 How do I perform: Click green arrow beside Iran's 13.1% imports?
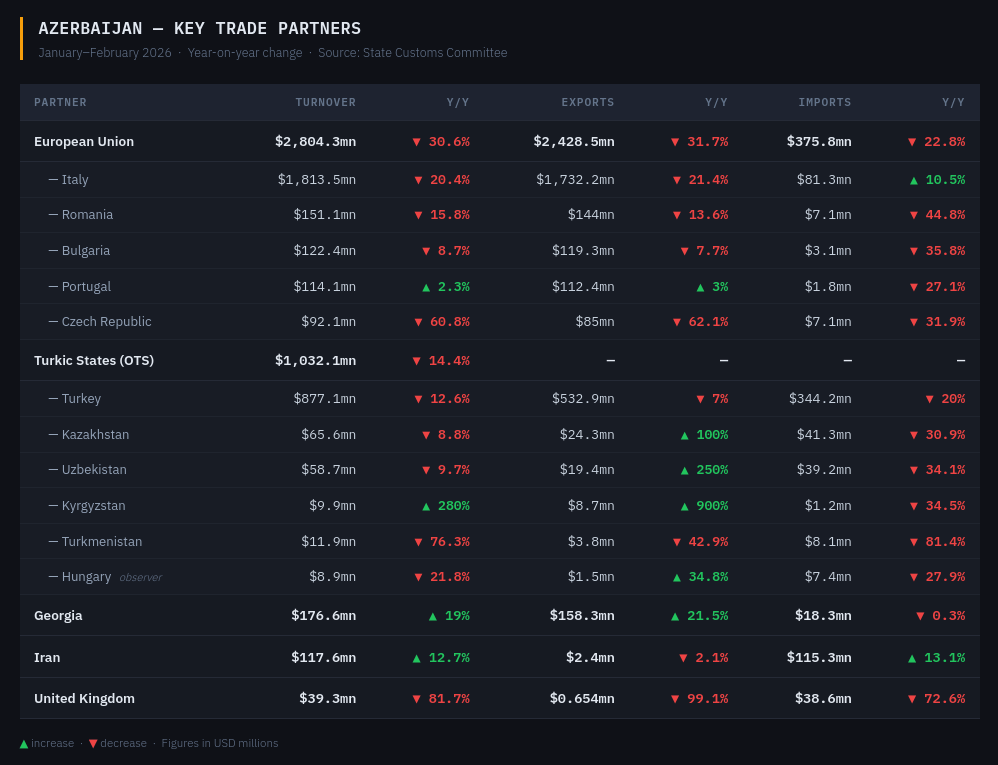click(x=912, y=658)
